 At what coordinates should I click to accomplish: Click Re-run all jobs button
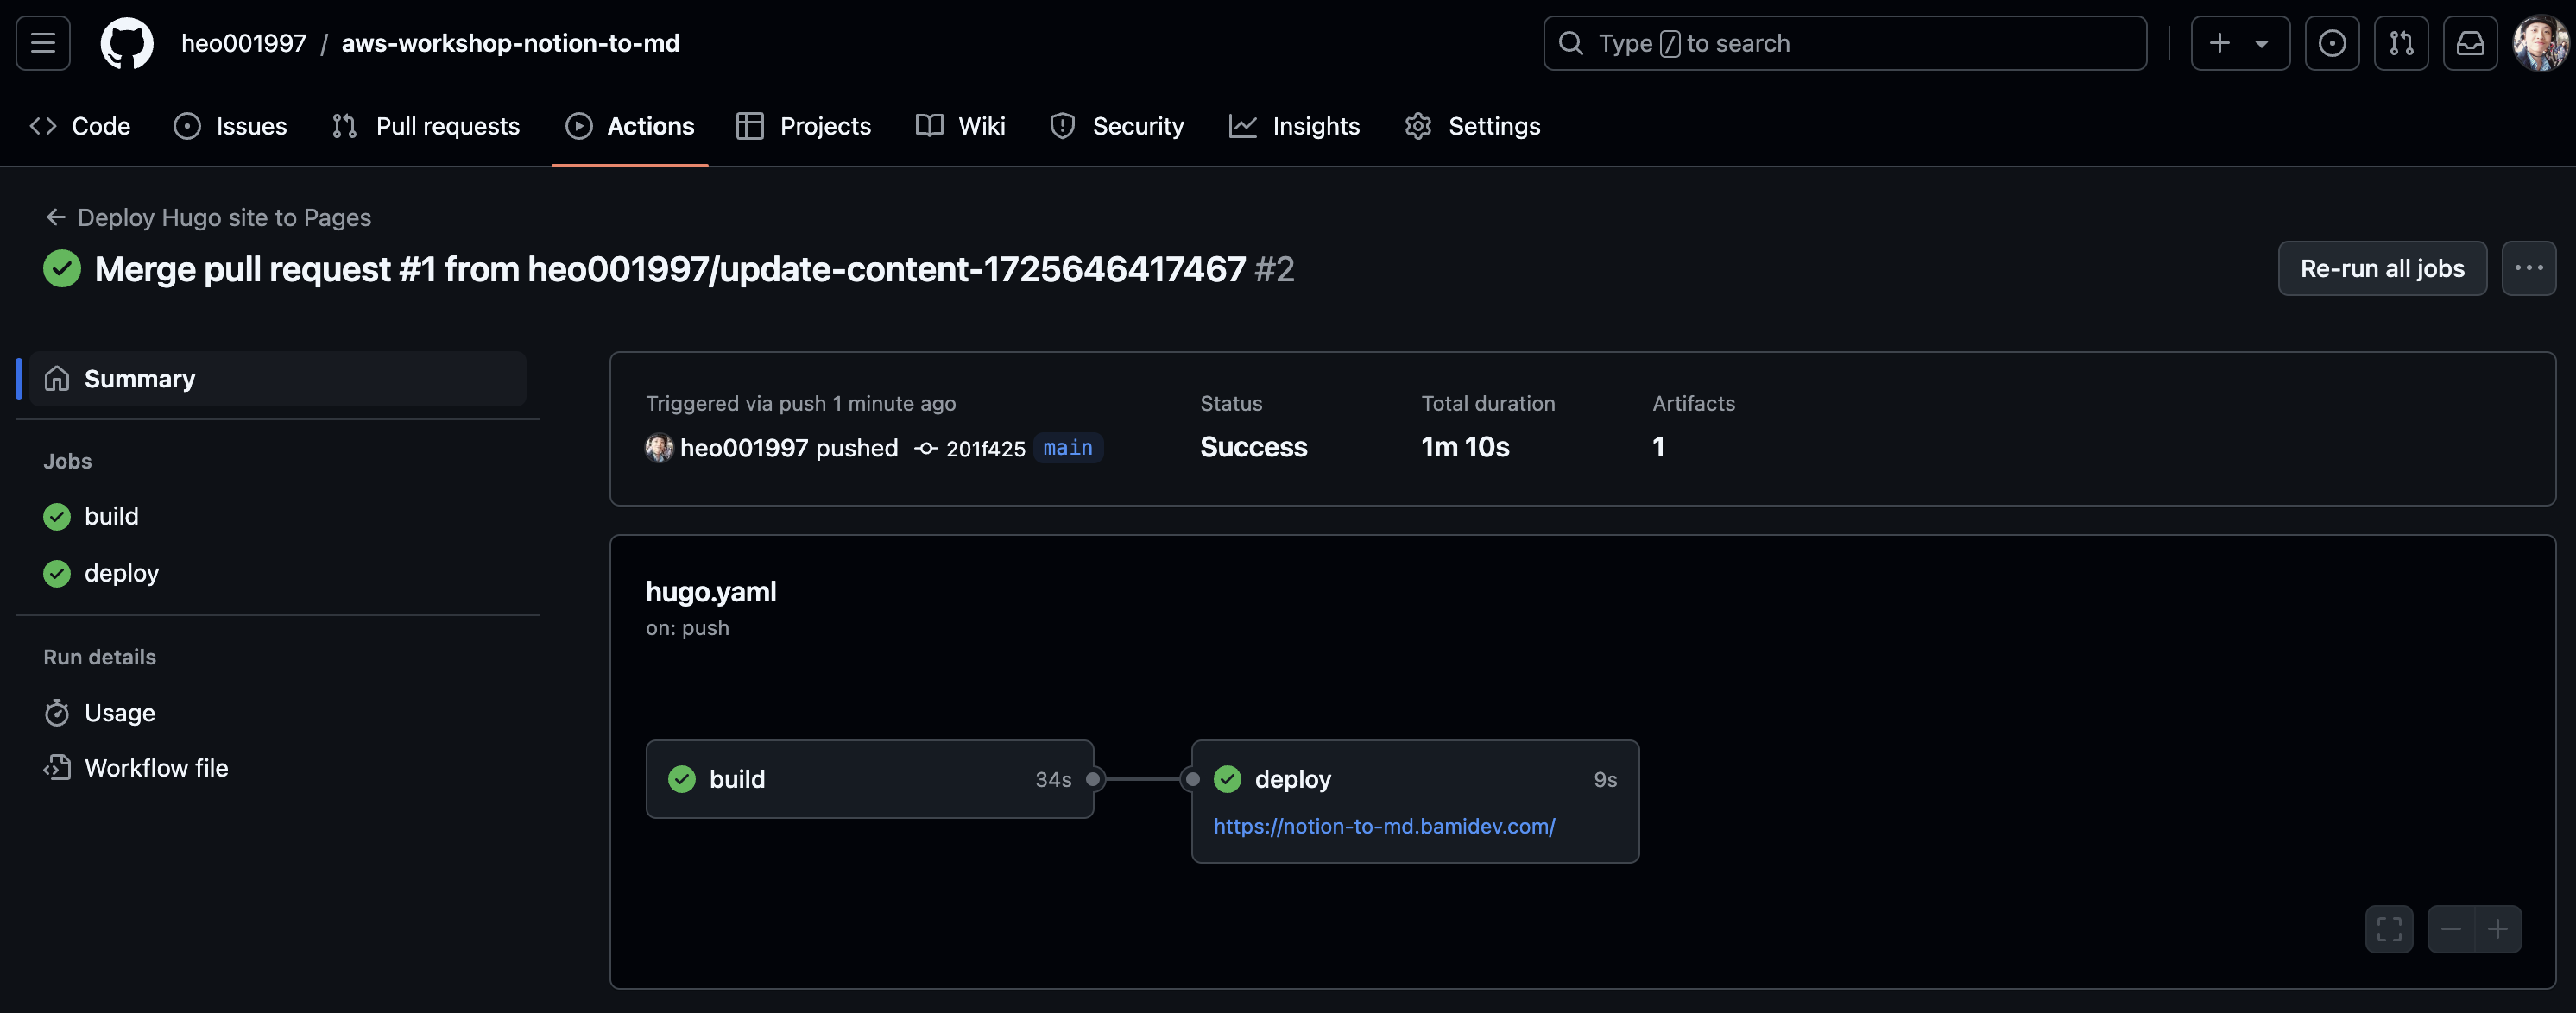[2381, 268]
